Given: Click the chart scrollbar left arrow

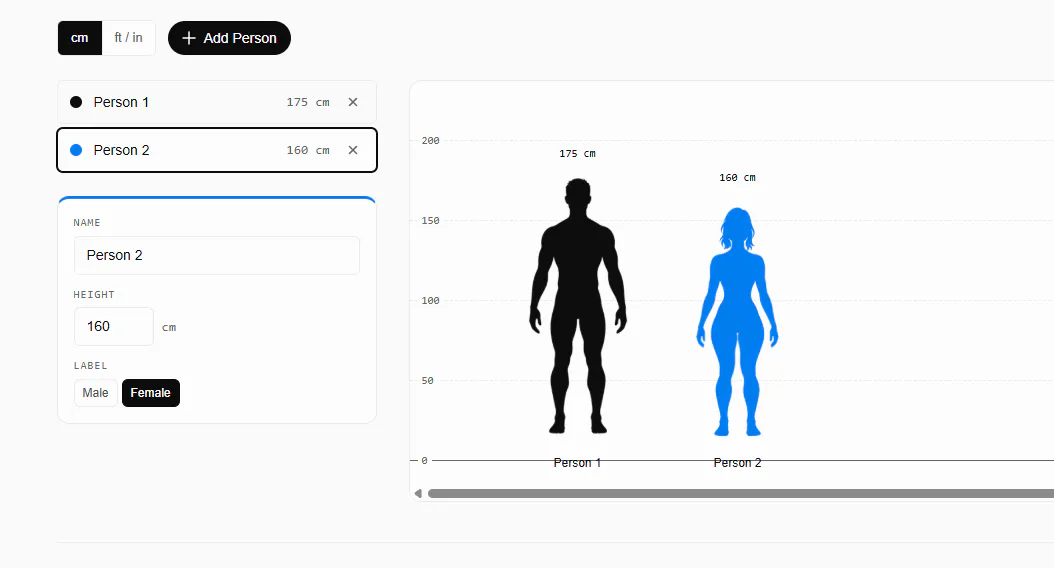Looking at the screenshot, I should click(418, 493).
